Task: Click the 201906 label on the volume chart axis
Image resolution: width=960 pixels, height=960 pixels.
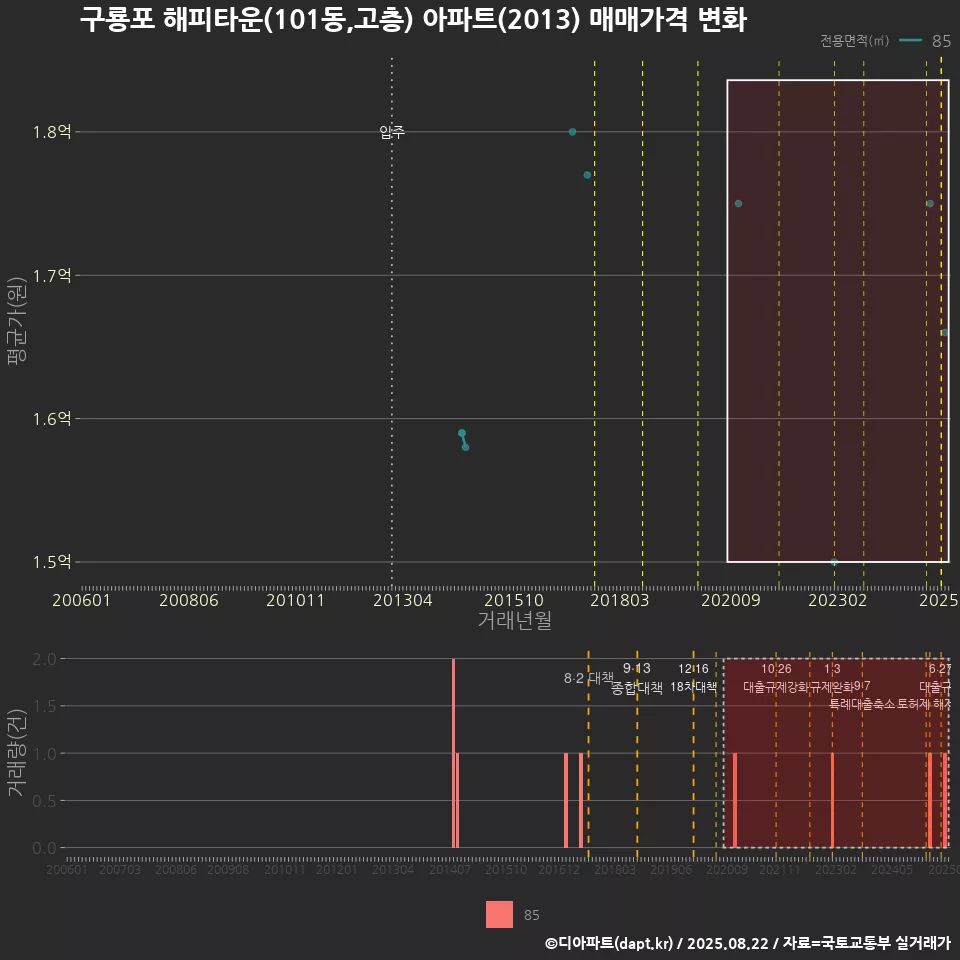Action: click(671, 869)
